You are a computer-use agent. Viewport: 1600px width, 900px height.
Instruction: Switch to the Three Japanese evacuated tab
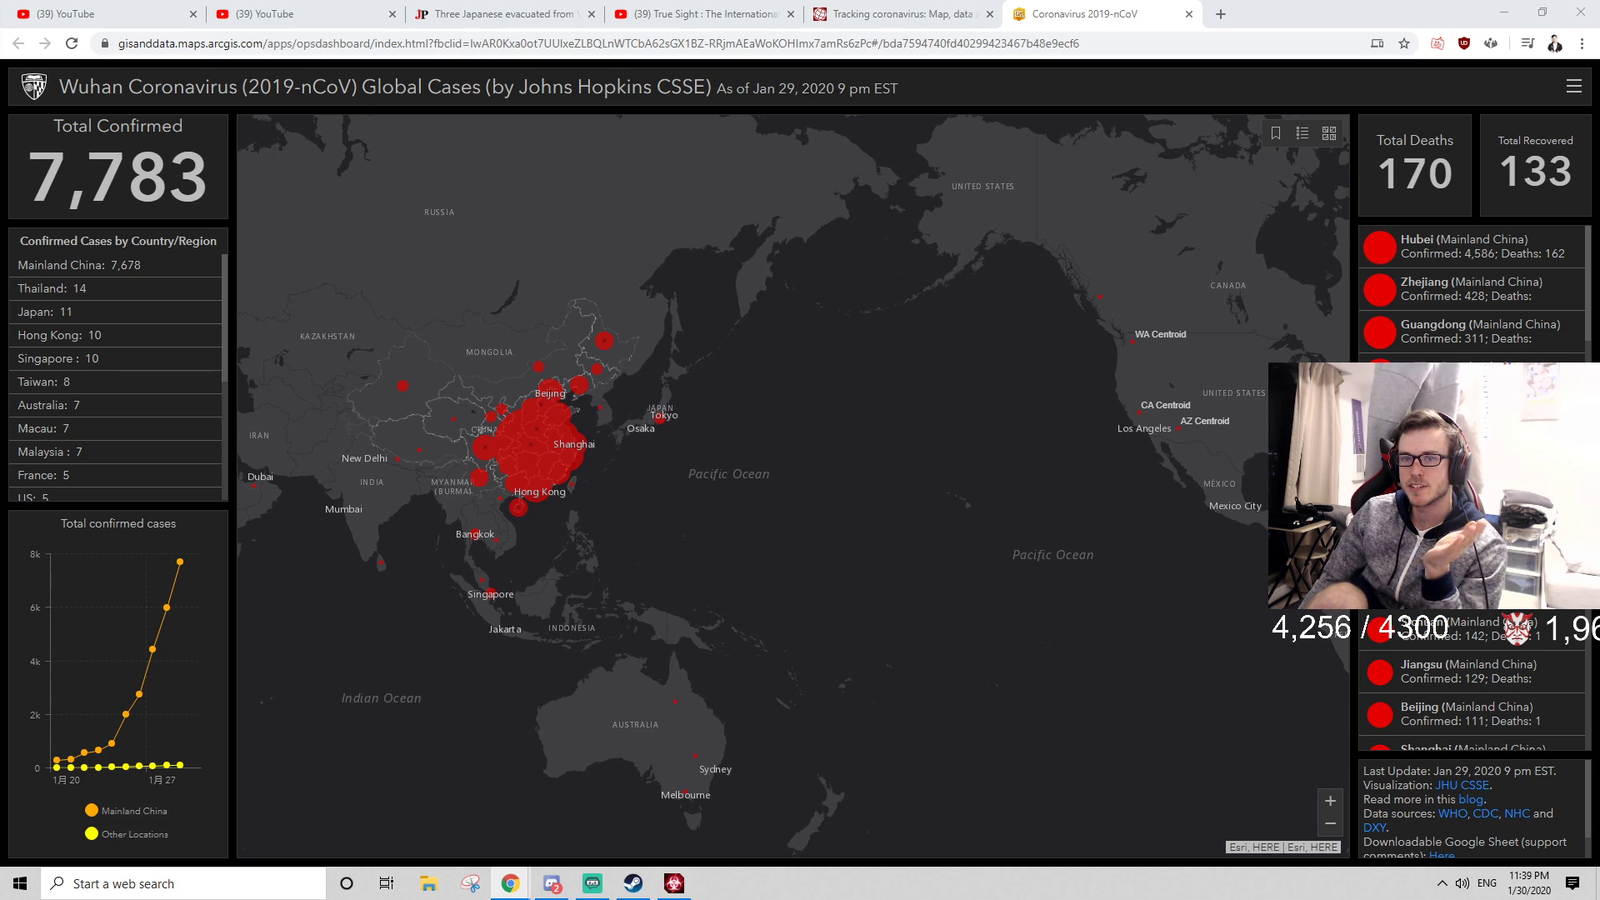click(x=505, y=14)
